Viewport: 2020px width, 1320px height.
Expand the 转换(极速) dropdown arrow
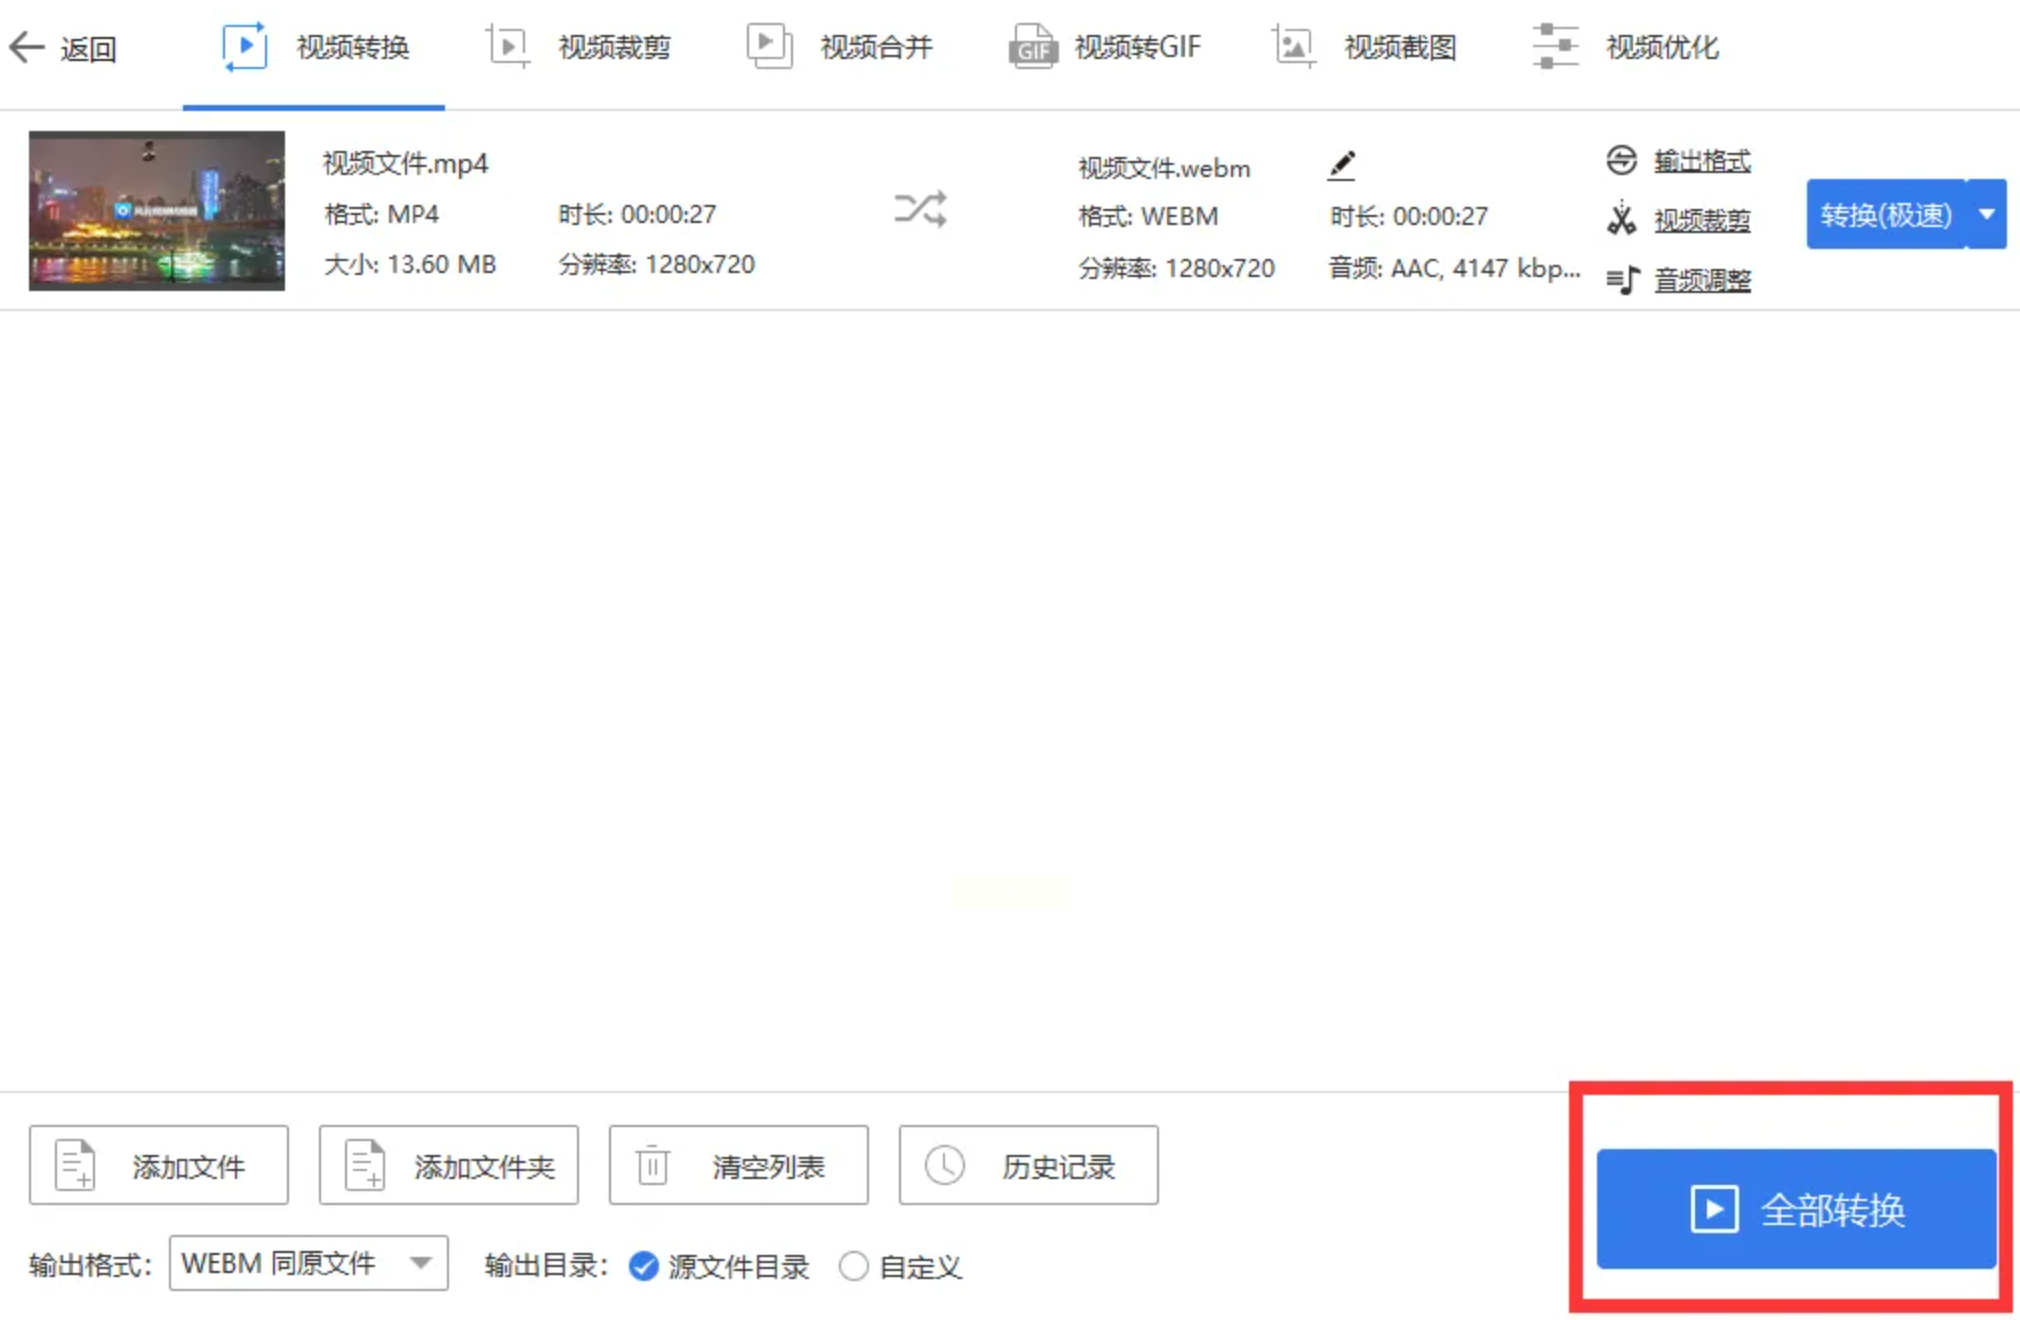point(1986,214)
